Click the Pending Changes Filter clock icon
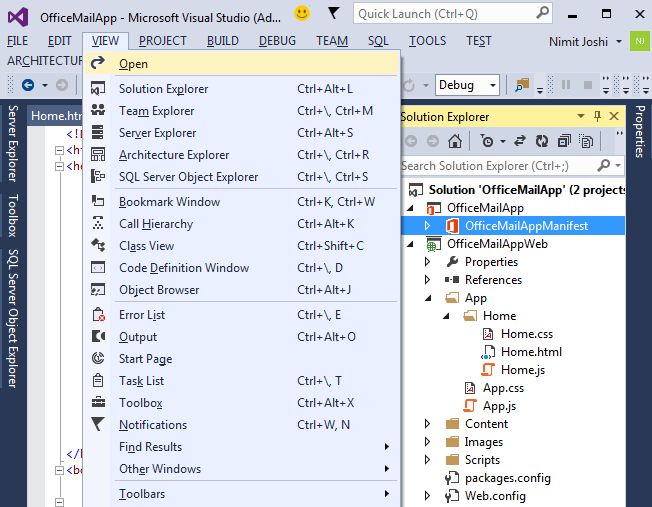Screen dimensions: 652x507 pos(488,142)
